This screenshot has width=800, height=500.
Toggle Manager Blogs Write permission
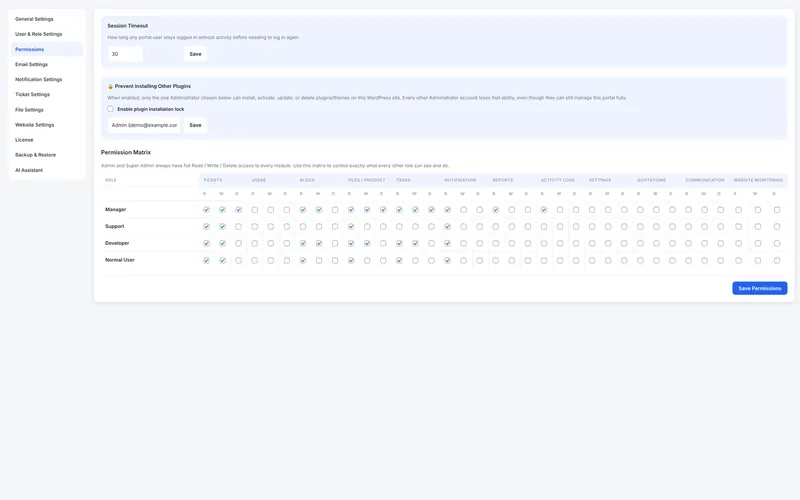319,210
